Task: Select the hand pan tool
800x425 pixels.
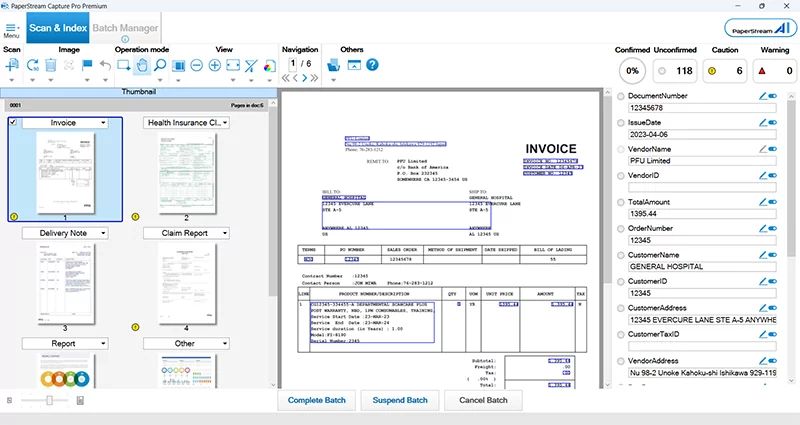Action: [142, 66]
